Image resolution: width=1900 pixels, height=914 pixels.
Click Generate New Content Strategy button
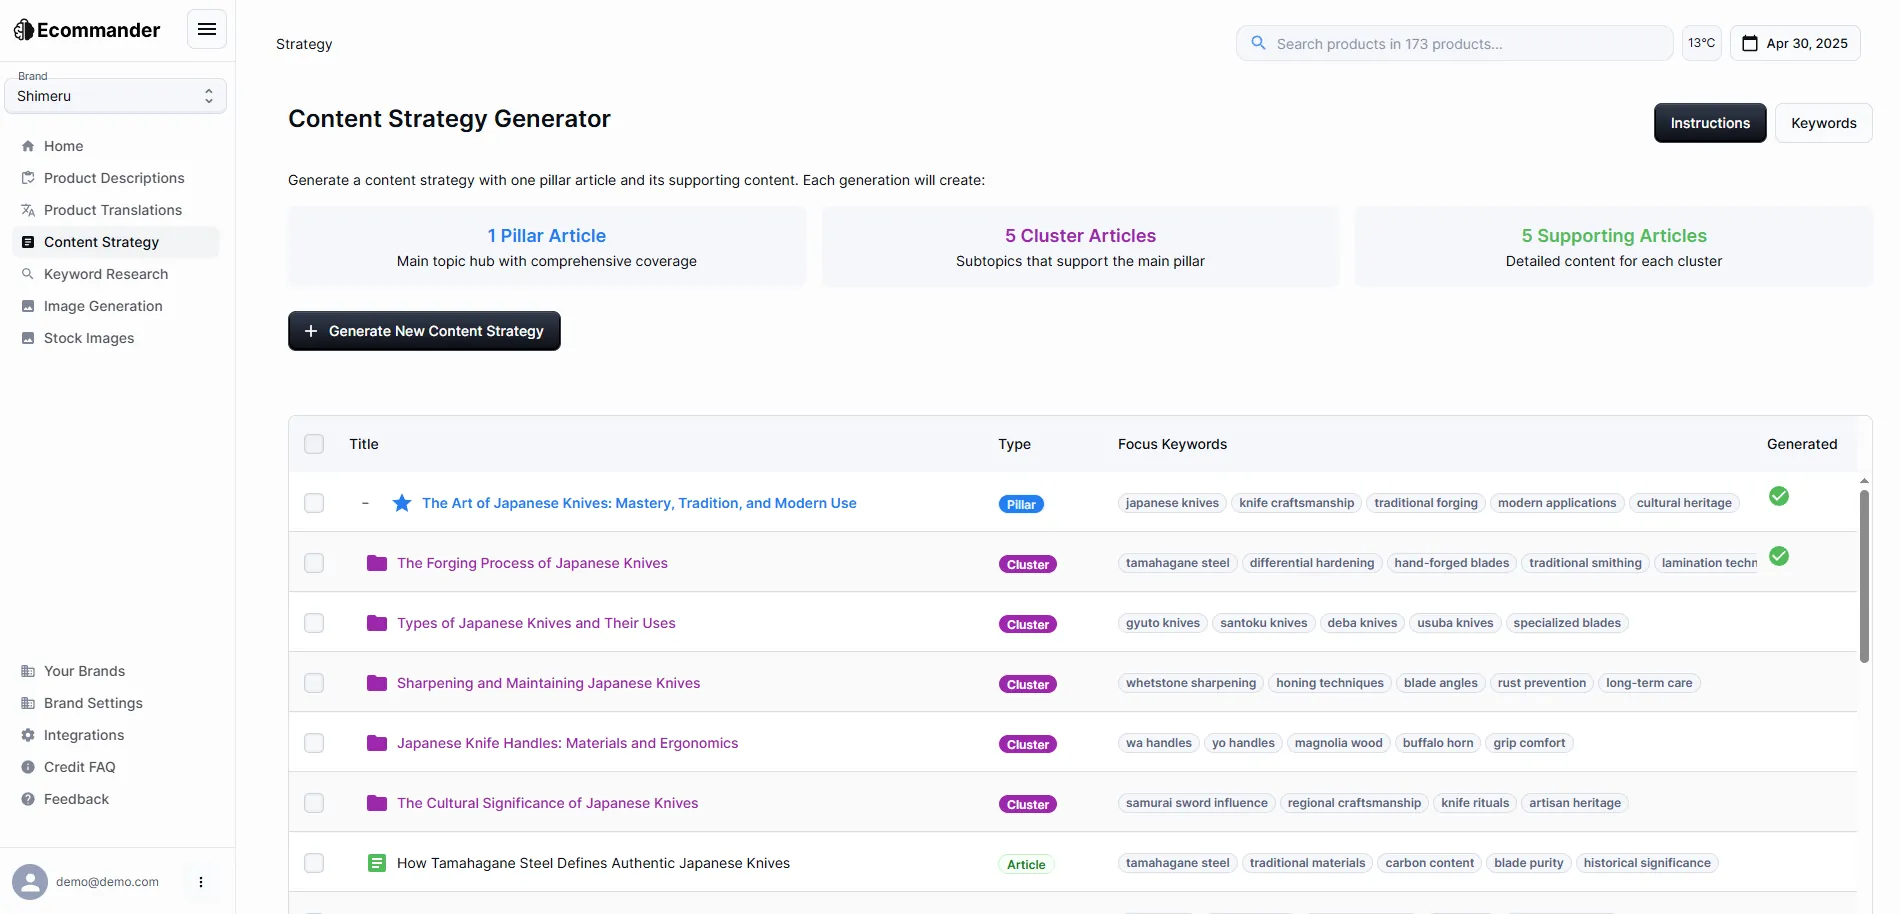424,331
